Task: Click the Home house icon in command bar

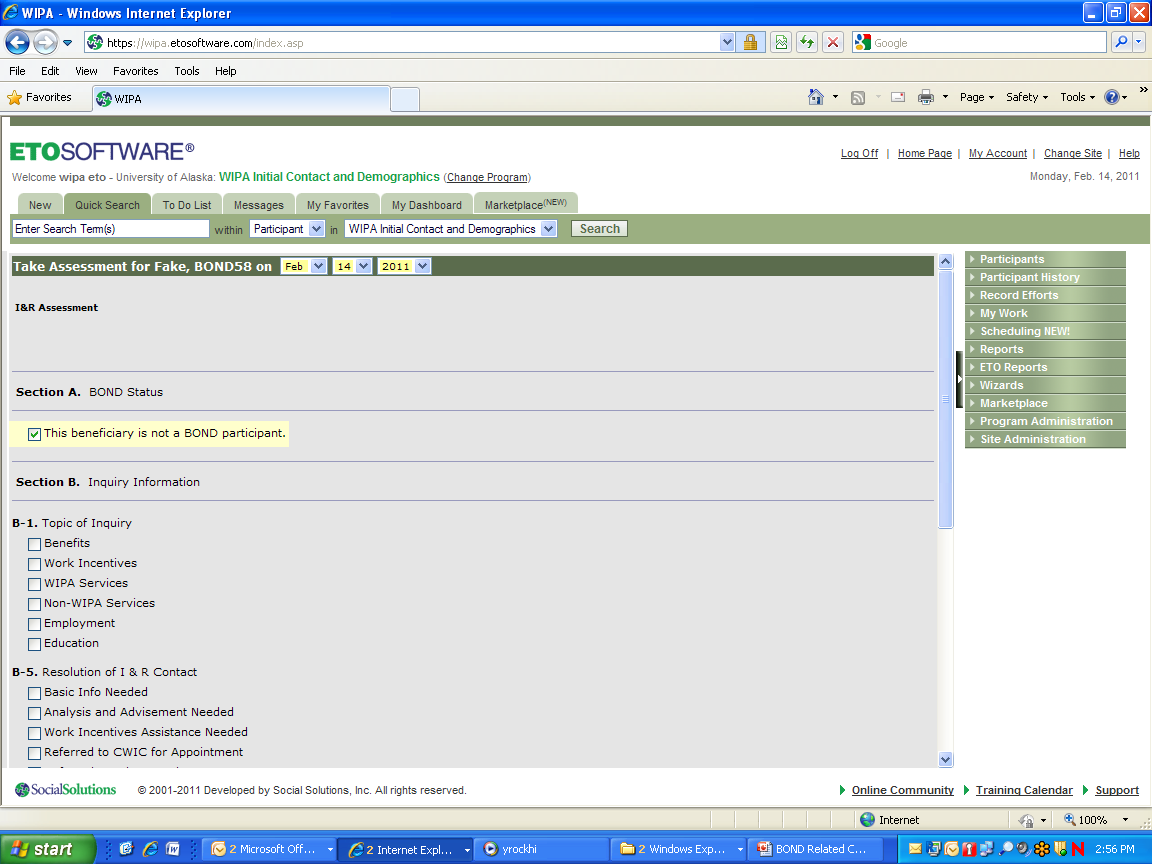Action: (x=816, y=97)
